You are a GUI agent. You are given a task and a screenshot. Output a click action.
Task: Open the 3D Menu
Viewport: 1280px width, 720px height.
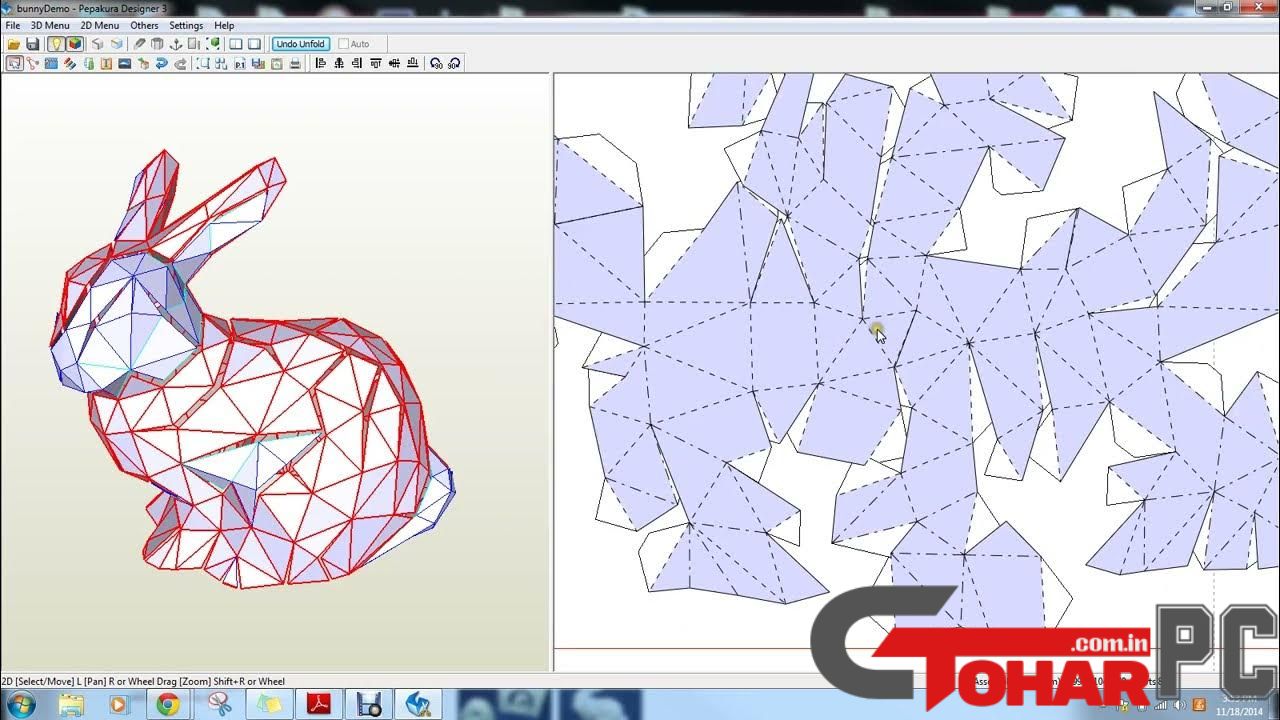(50, 25)
